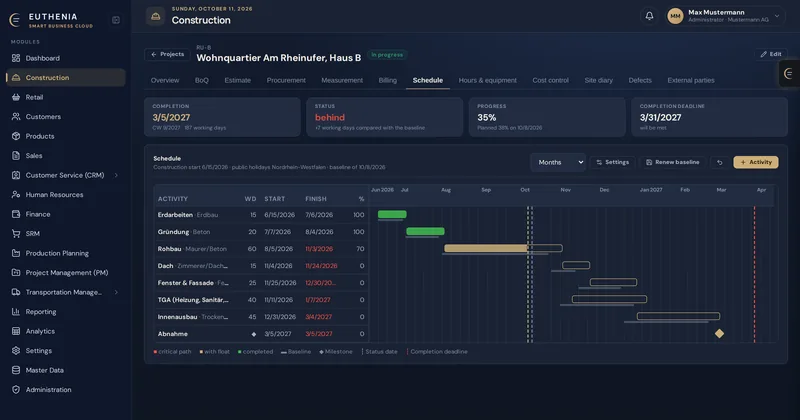Click the Human Resources icon
The image size is (800, 420).
pyautogui.click(x=16, y=194)
